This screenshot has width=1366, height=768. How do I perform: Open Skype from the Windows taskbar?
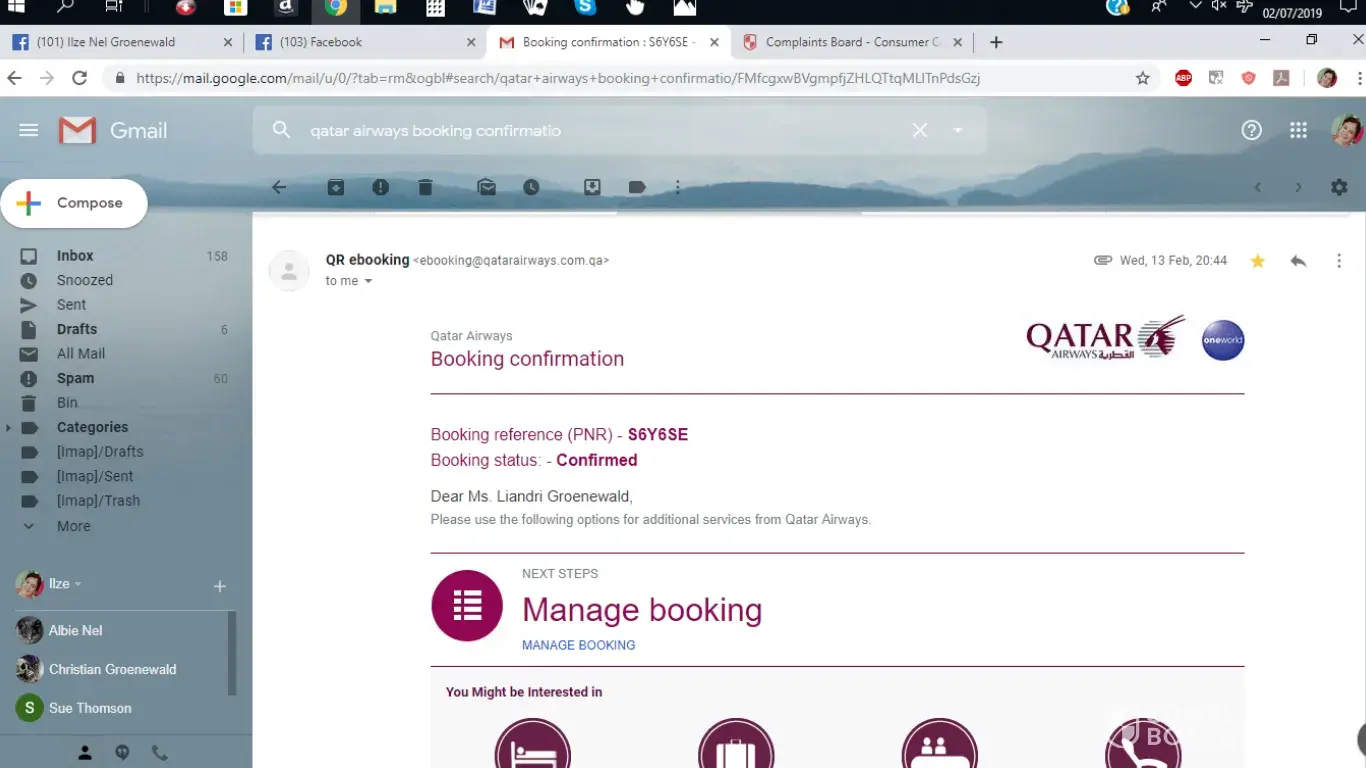[585, 9]
